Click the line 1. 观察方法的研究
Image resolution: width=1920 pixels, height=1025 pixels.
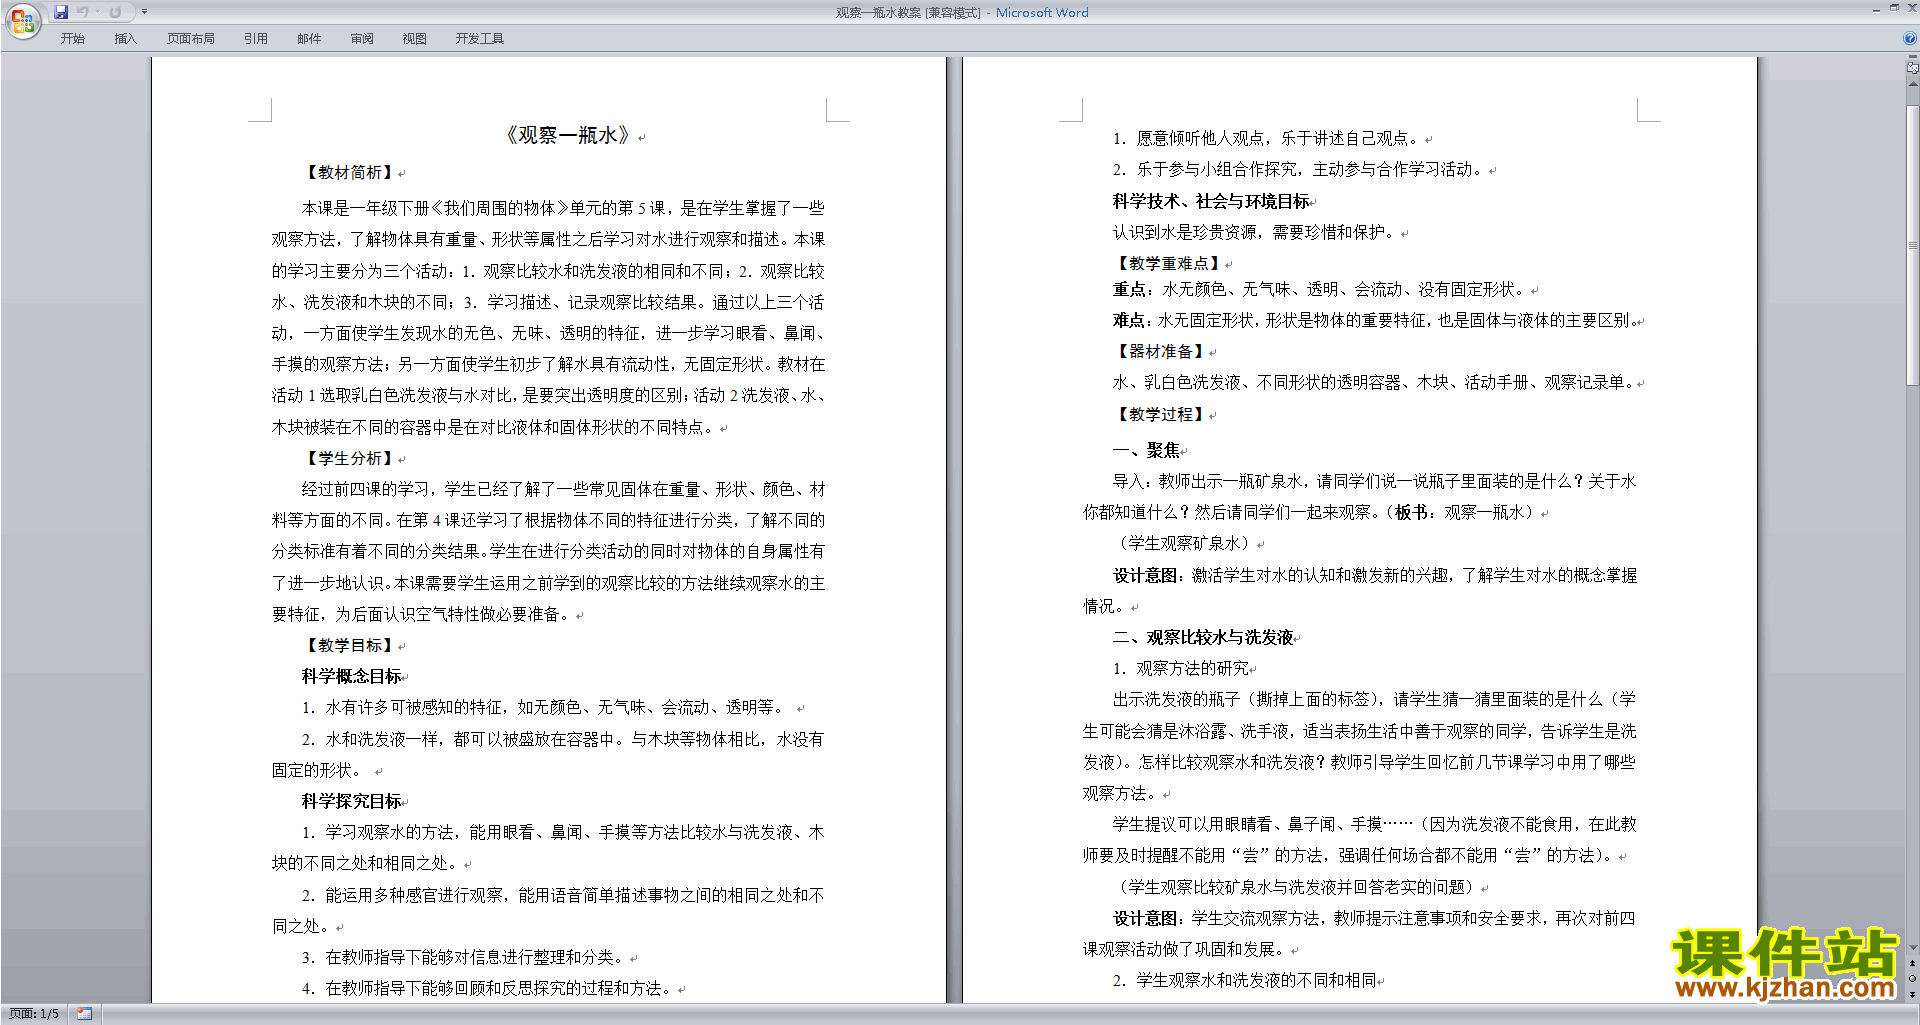(x=1180, y=668)
